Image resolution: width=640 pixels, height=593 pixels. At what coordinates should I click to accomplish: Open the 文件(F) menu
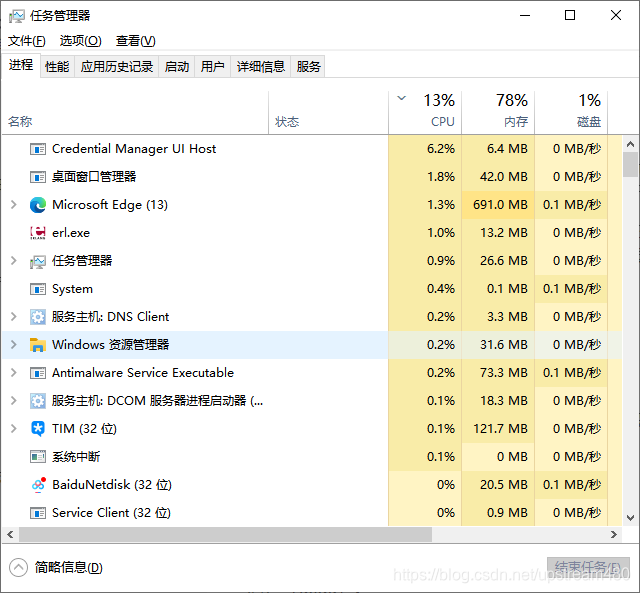pyautogui.click(x=27, y=41)
